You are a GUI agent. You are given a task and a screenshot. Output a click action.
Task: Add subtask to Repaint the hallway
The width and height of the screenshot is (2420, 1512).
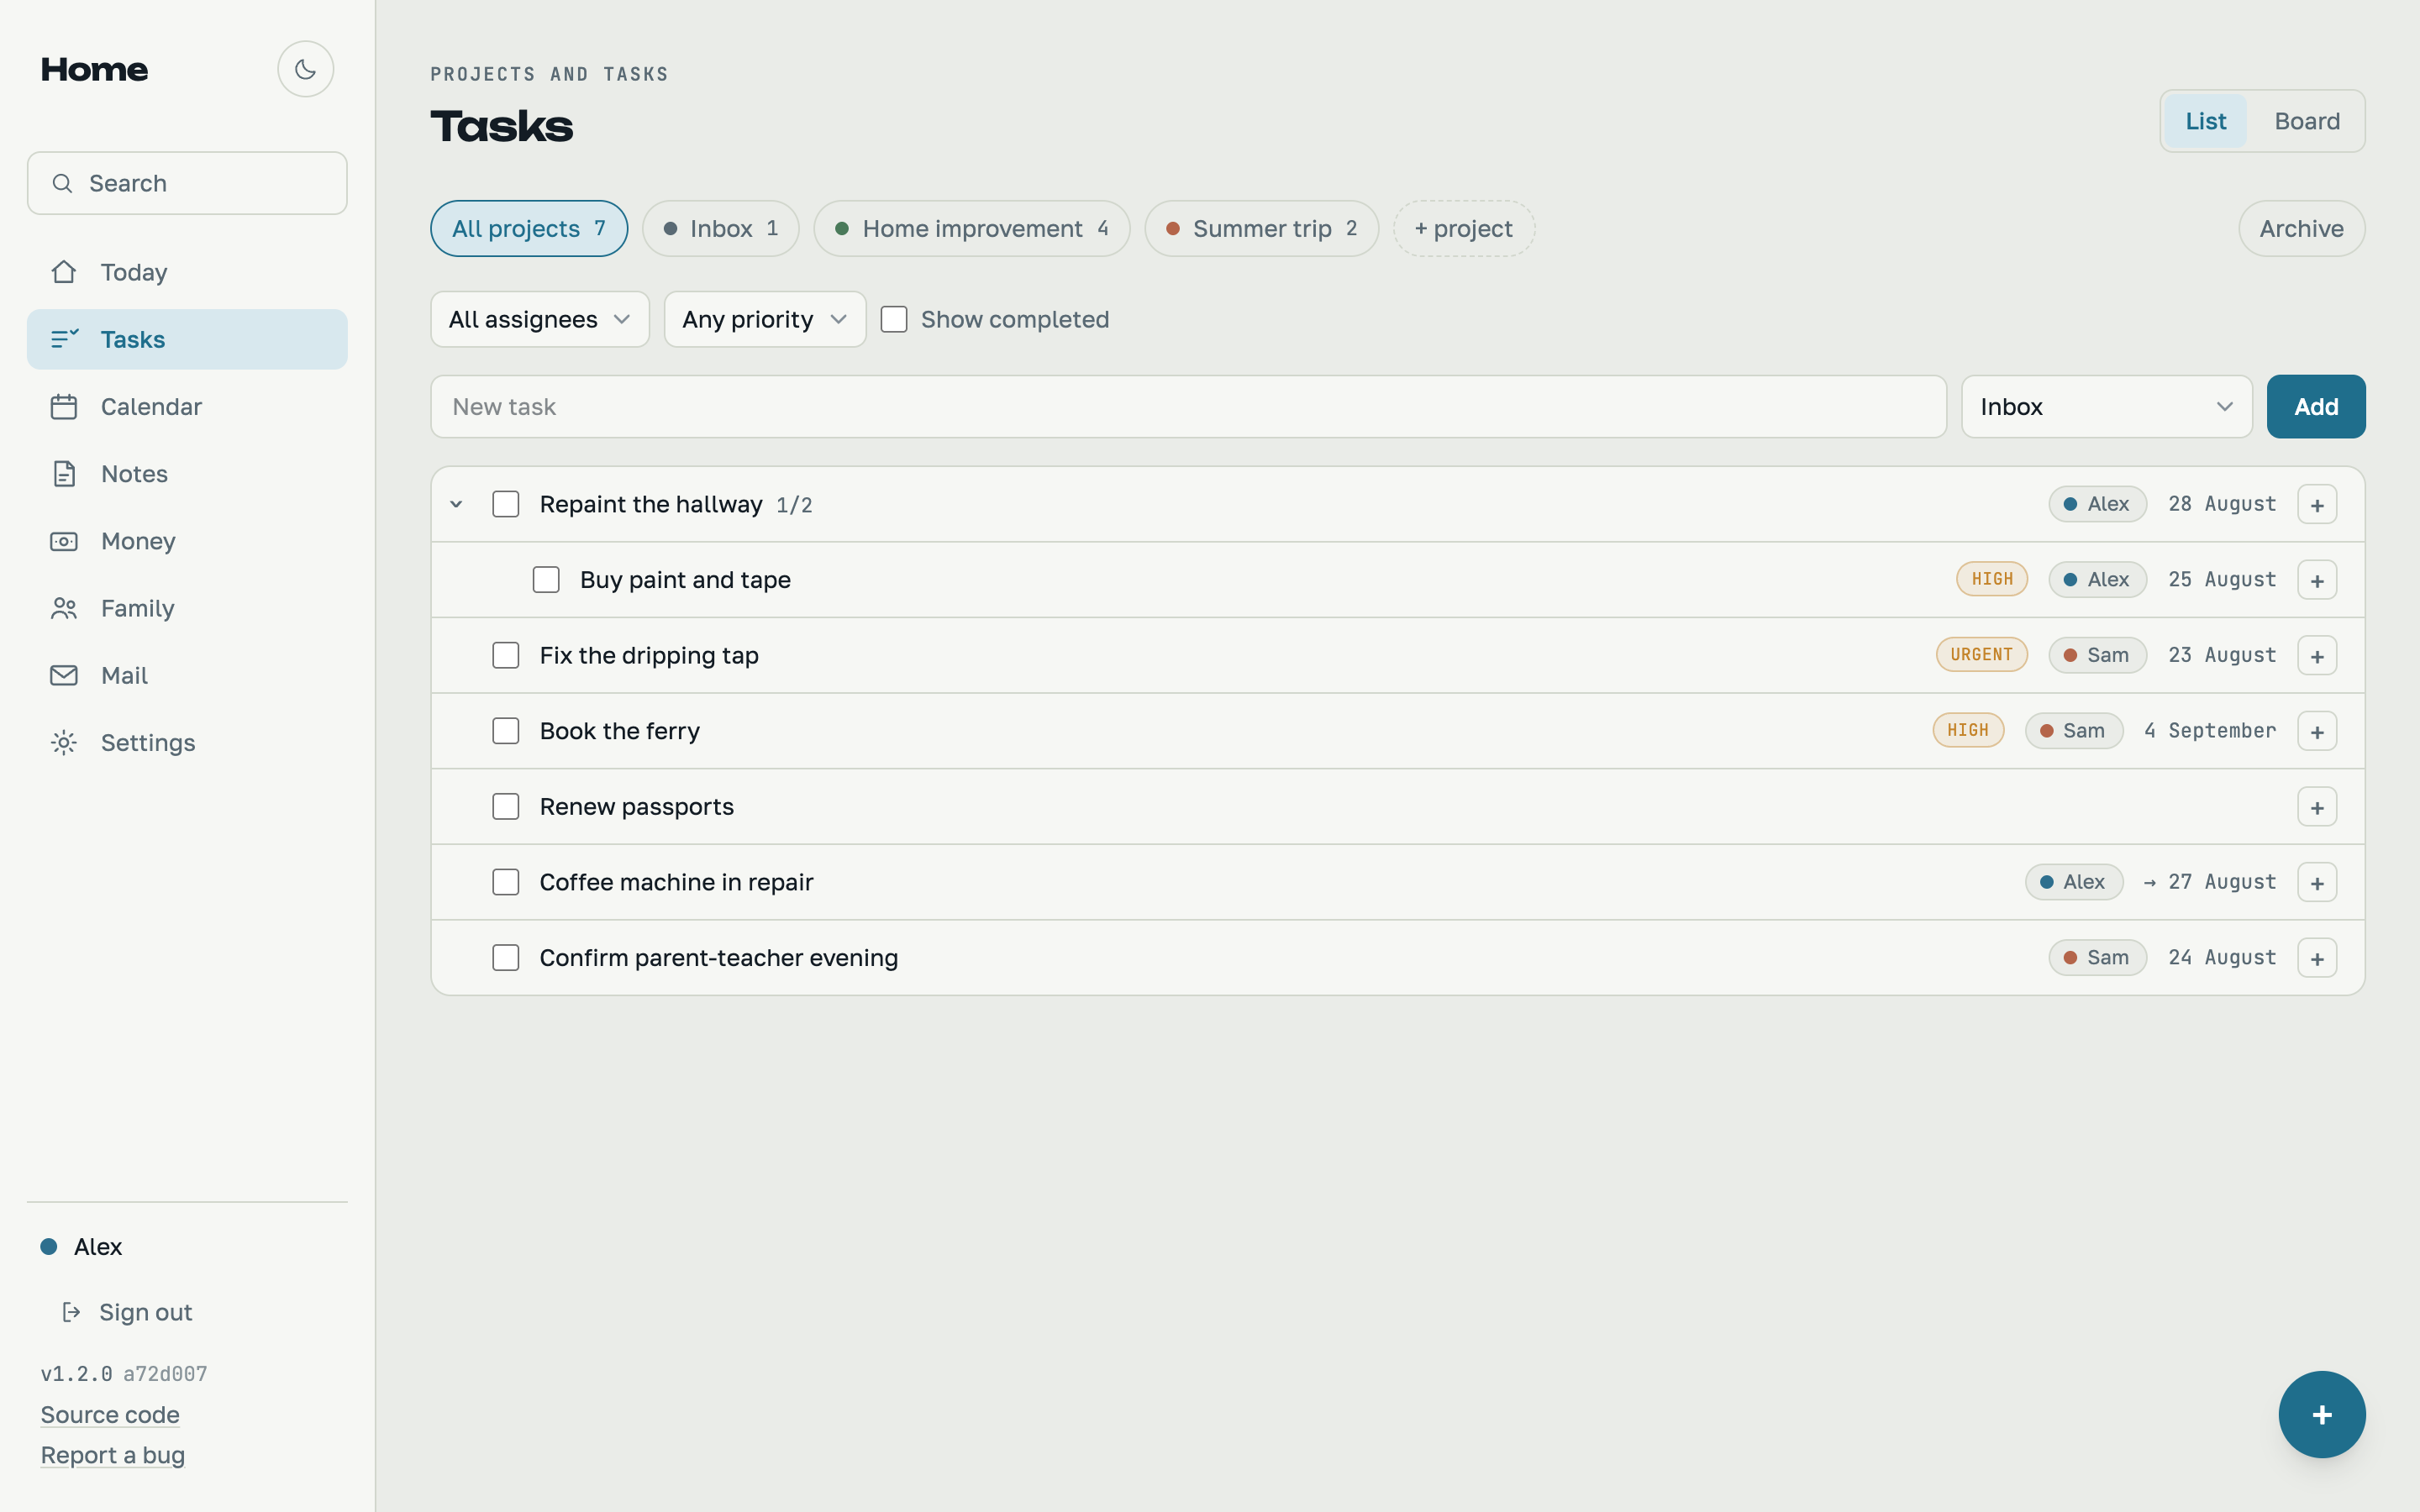coord(2317,504)
